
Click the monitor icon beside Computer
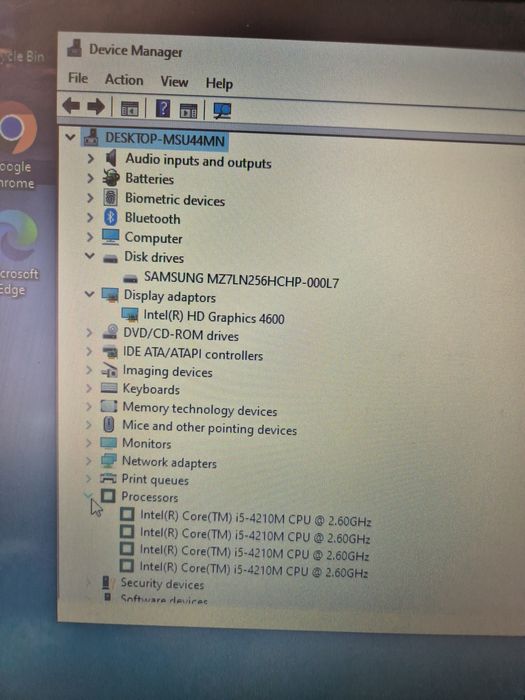point(110,237)
